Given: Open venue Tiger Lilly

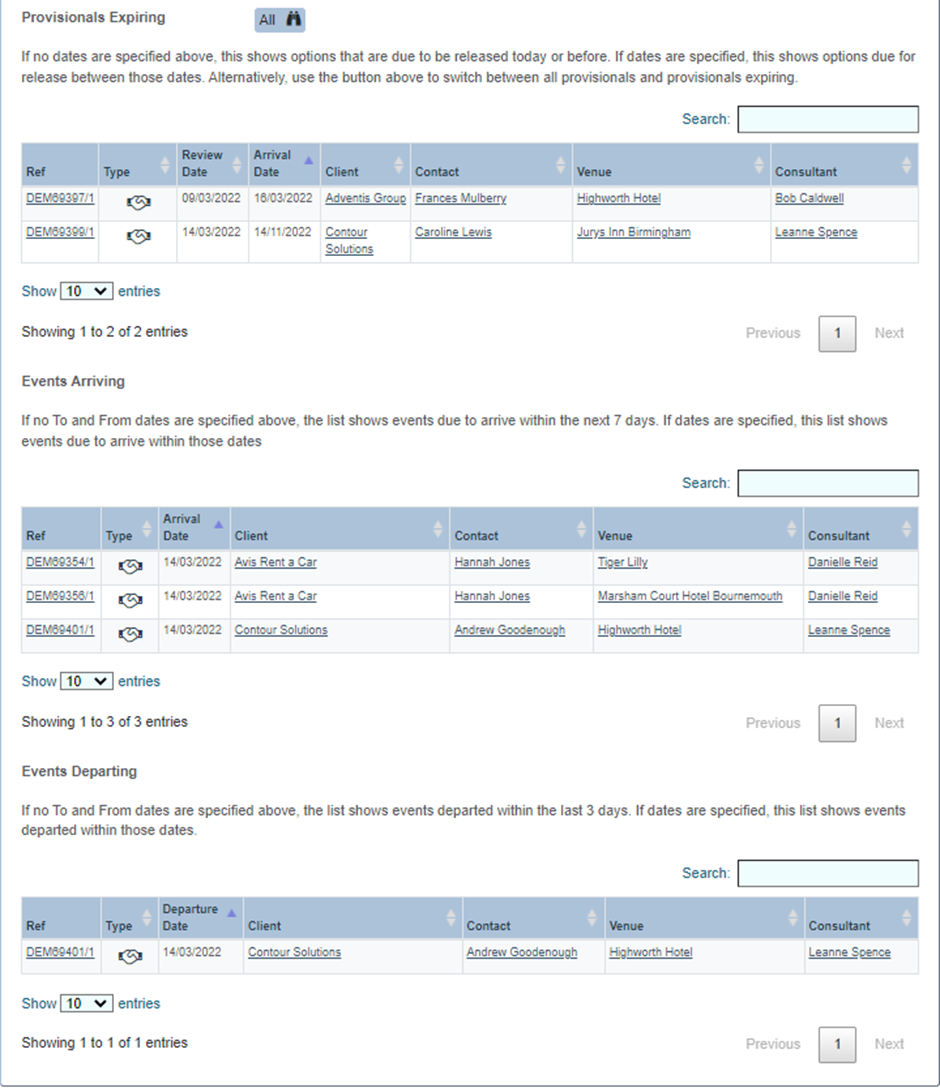Looking at the screenshot, I should click(622, 562).
